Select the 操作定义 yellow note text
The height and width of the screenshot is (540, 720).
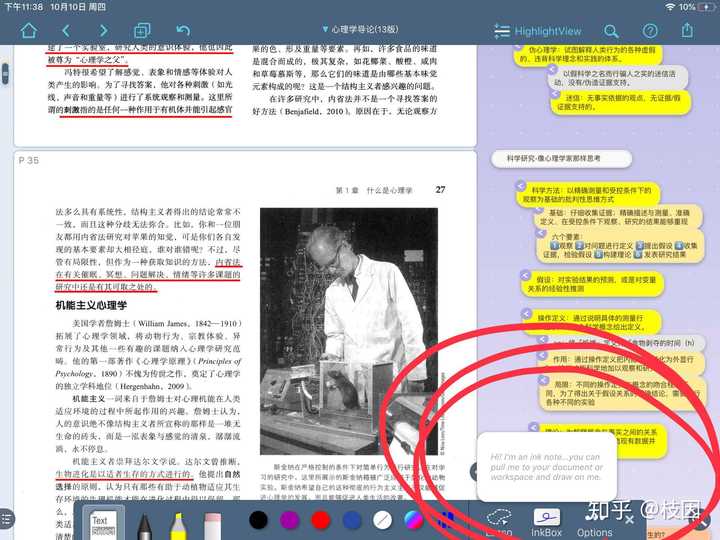coord(591,322)
